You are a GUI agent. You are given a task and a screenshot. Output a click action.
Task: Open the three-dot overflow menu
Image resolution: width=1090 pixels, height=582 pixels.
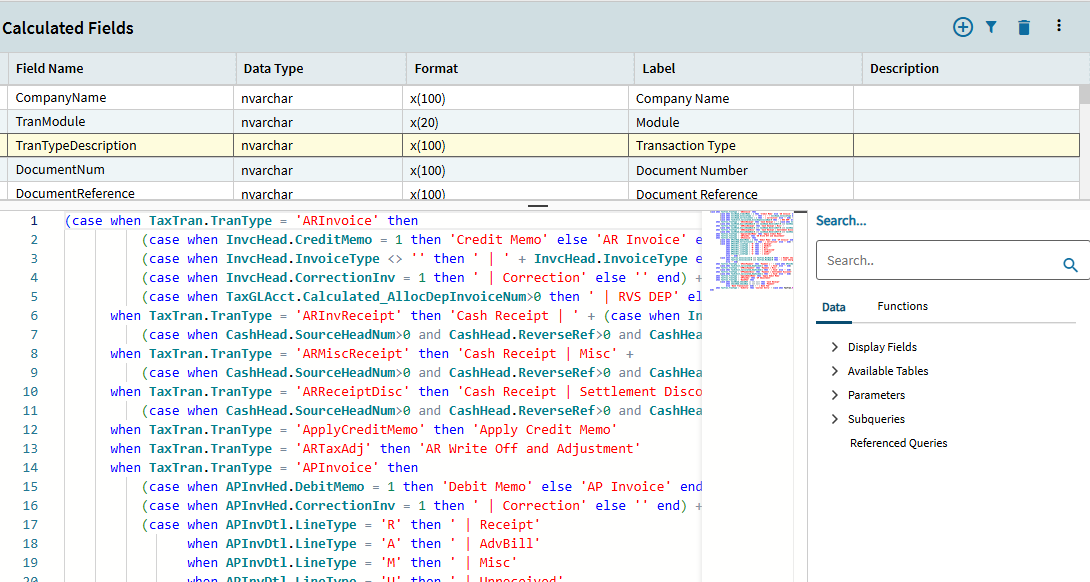pyautogui.click(x=1059, y=26)
